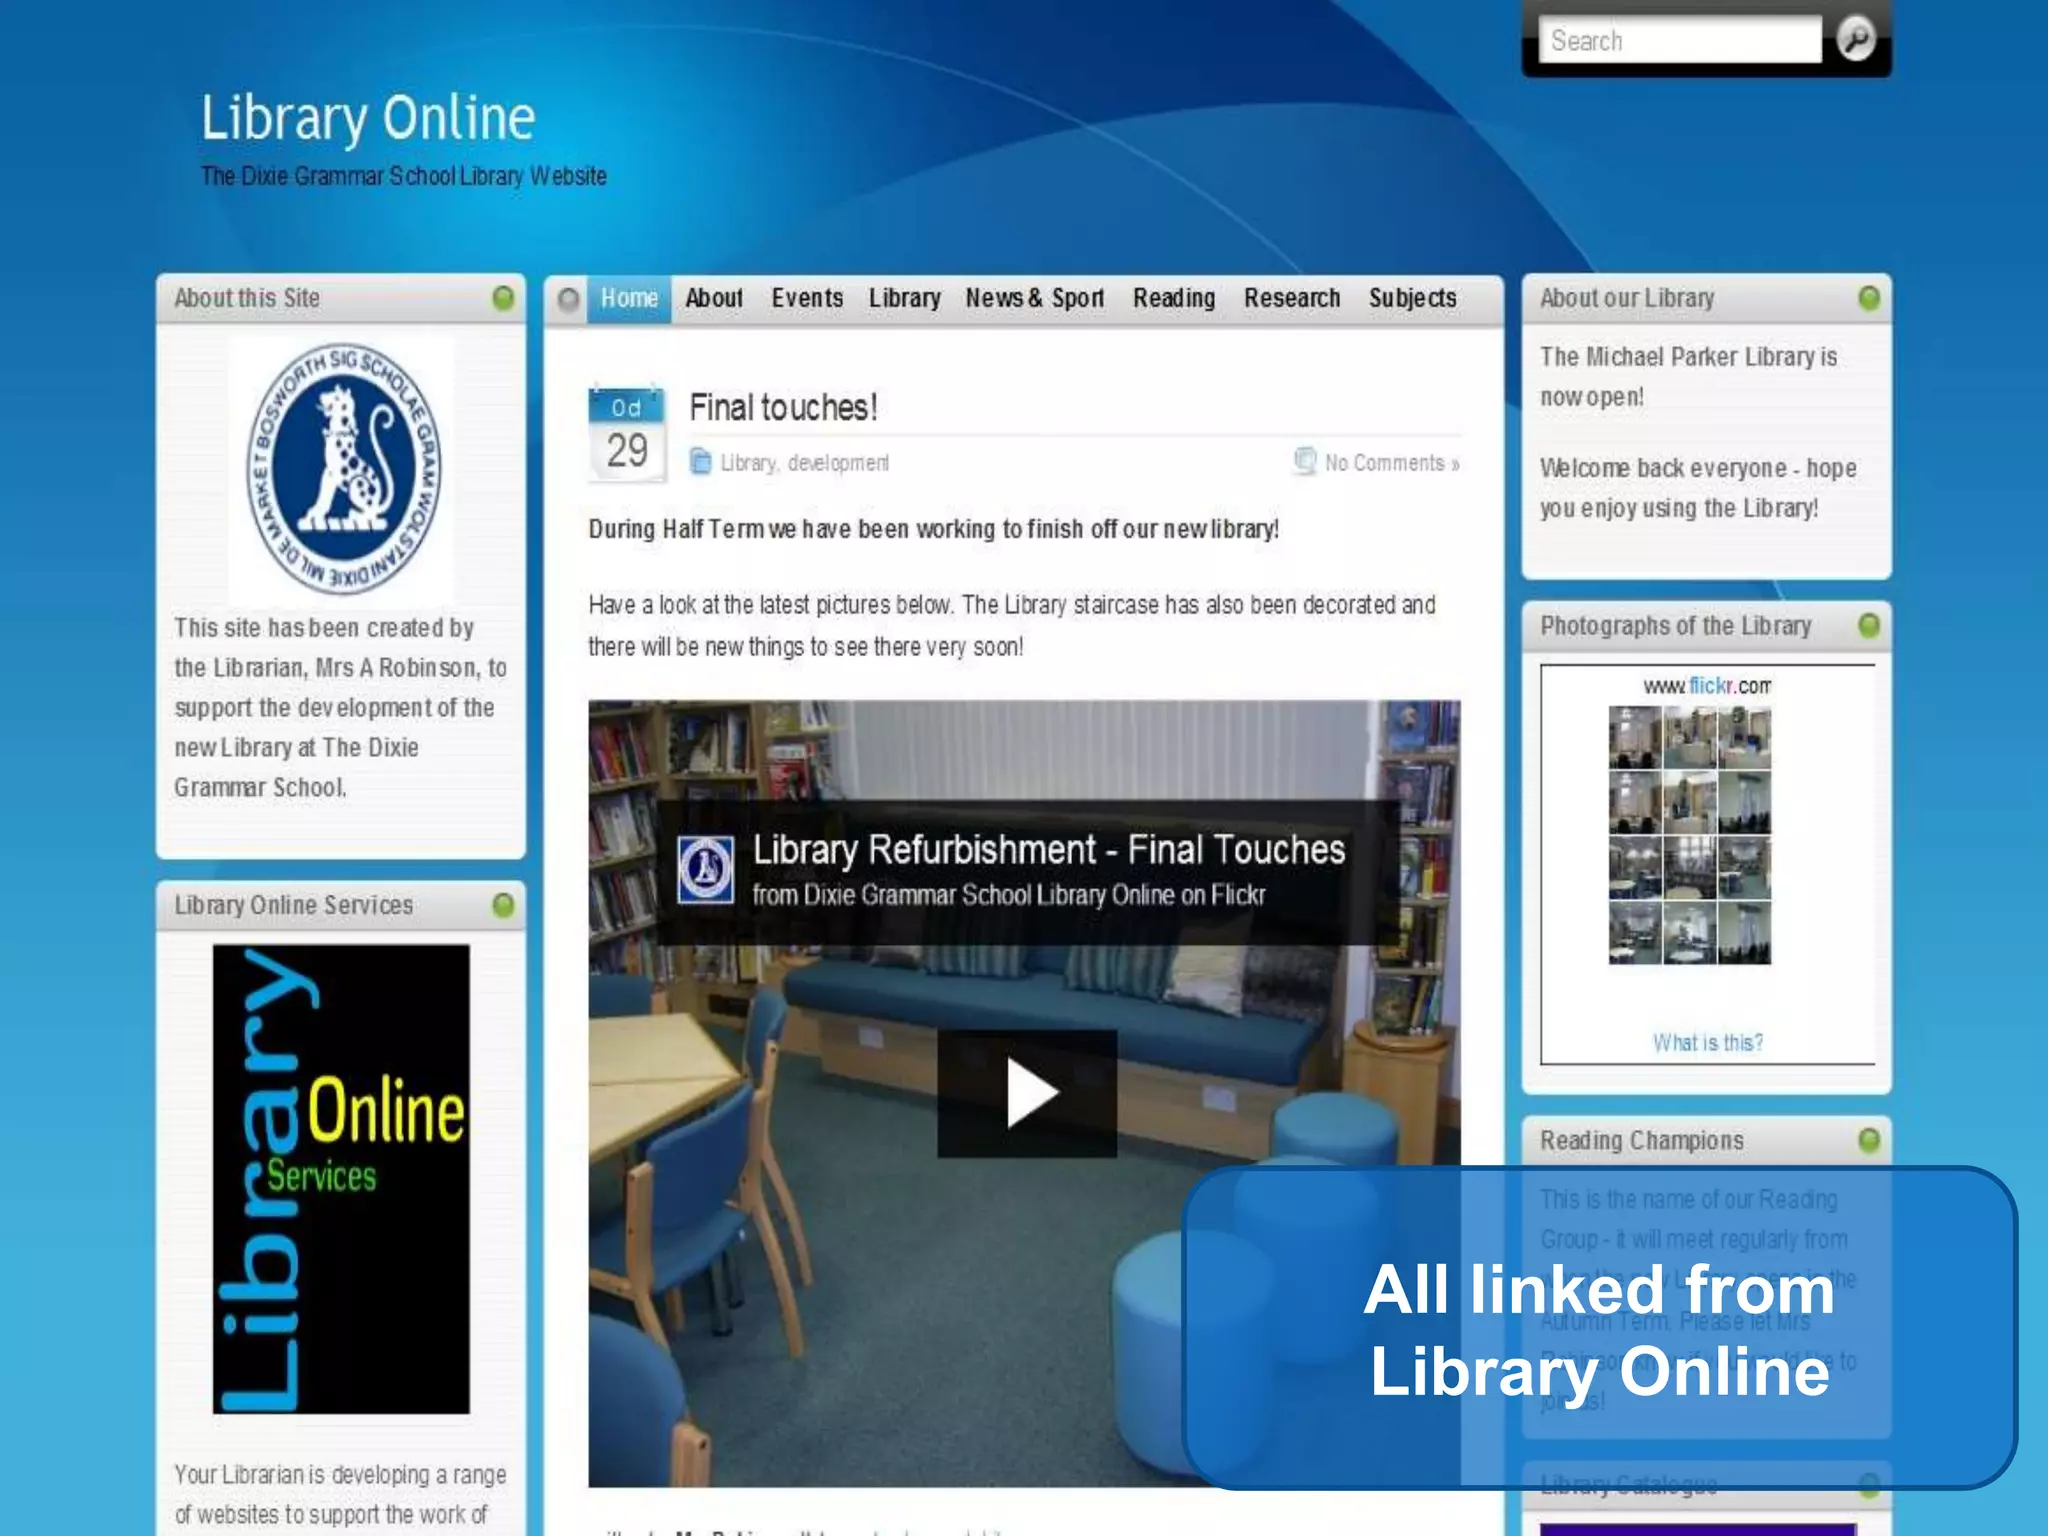The height and width of the screenshot is (1536, 2048).
Task: Click "The Dixie Grammar School Library Website" tagline
Action: click(x=404, y=176)
